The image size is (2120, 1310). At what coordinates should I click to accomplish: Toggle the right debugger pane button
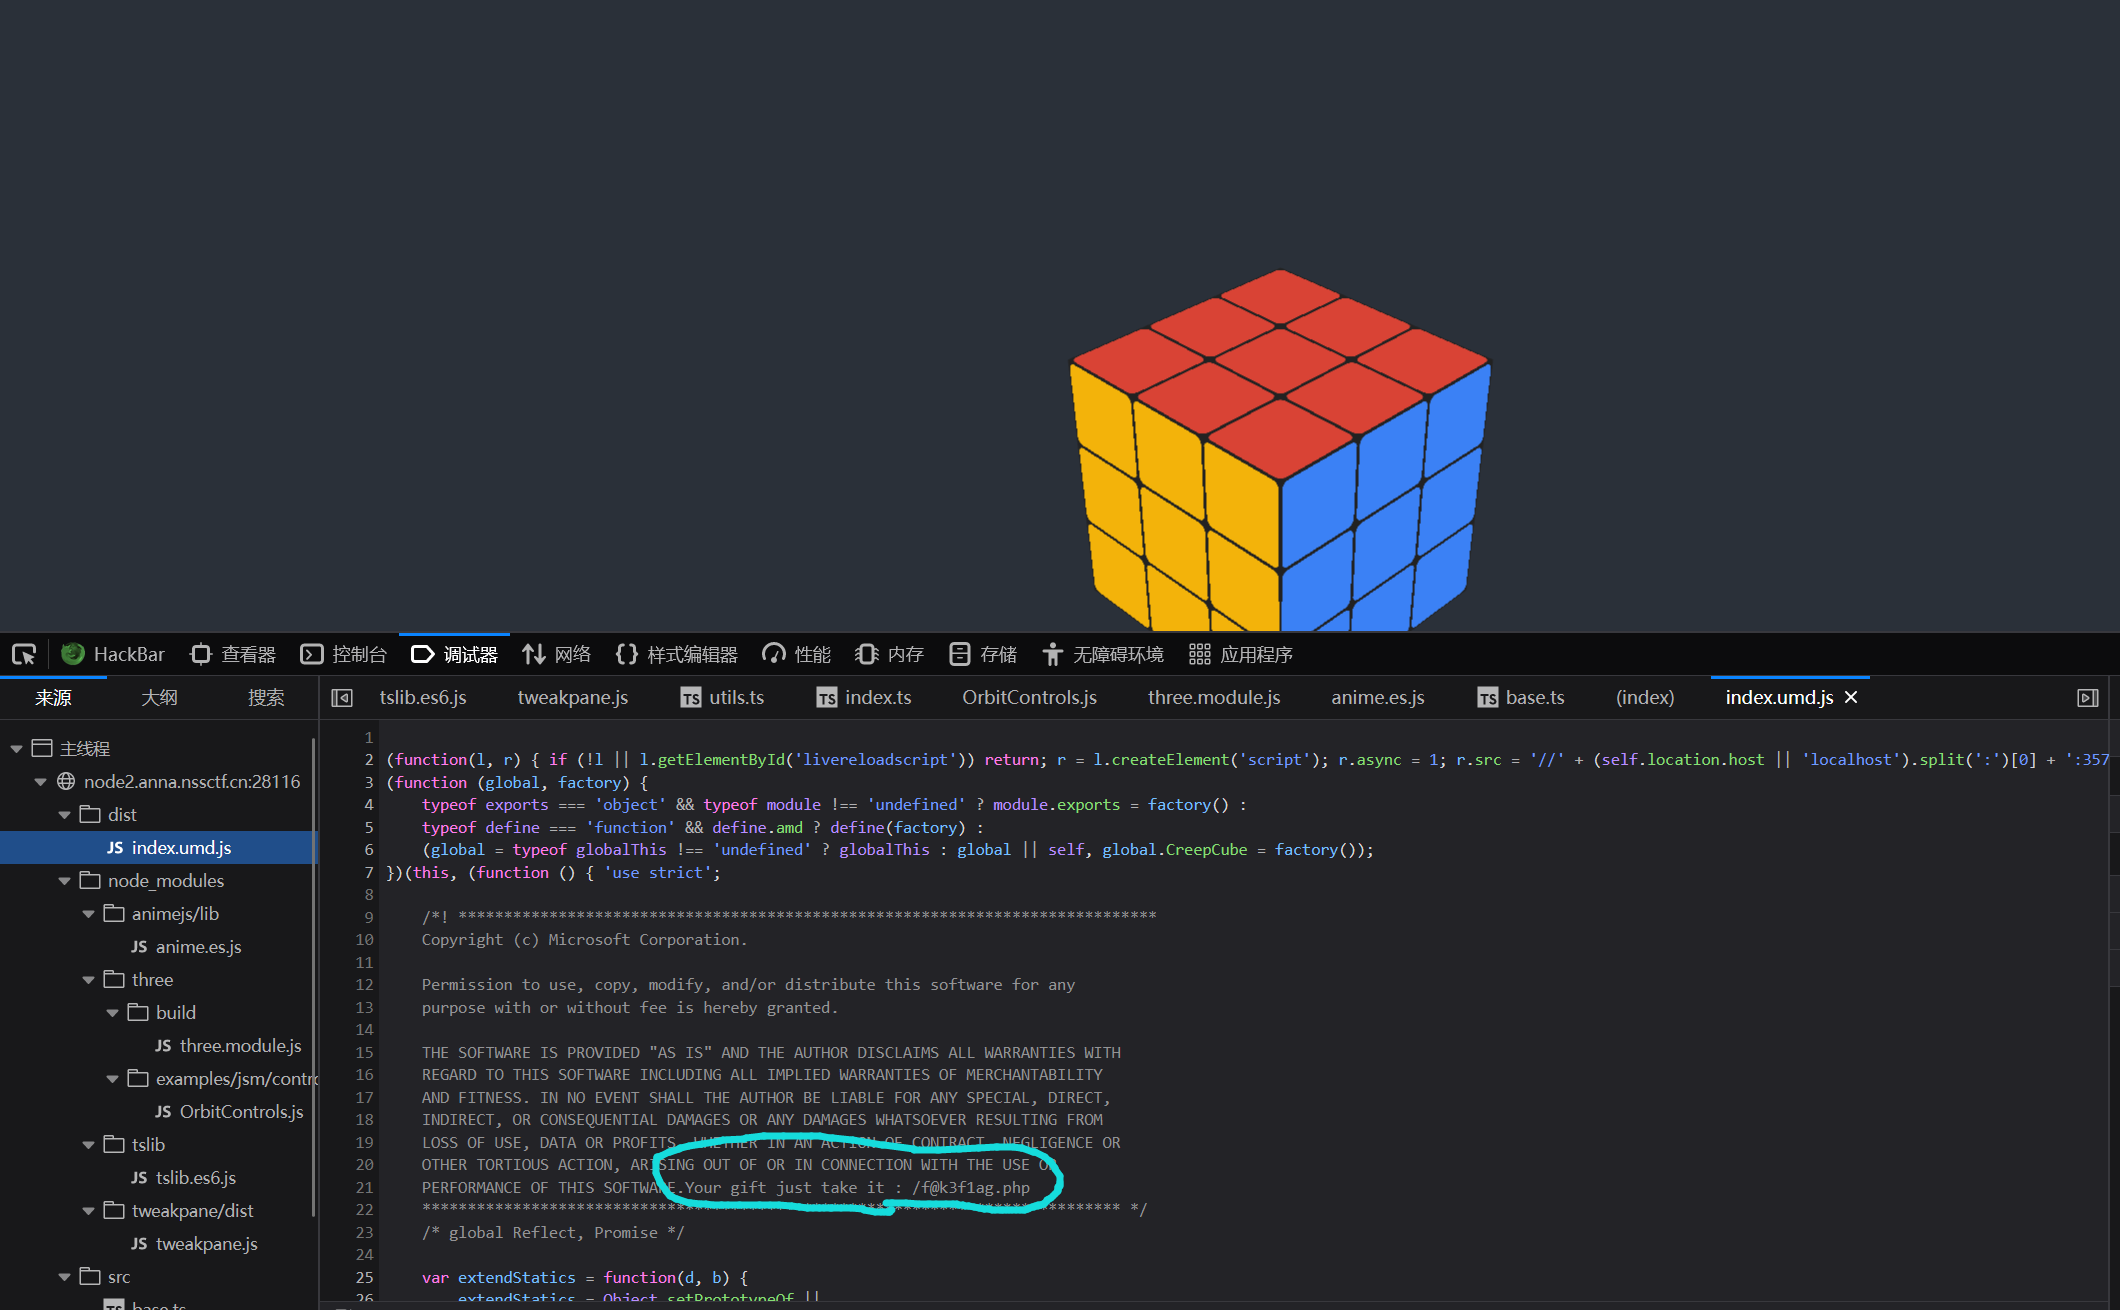[2087, 698]
